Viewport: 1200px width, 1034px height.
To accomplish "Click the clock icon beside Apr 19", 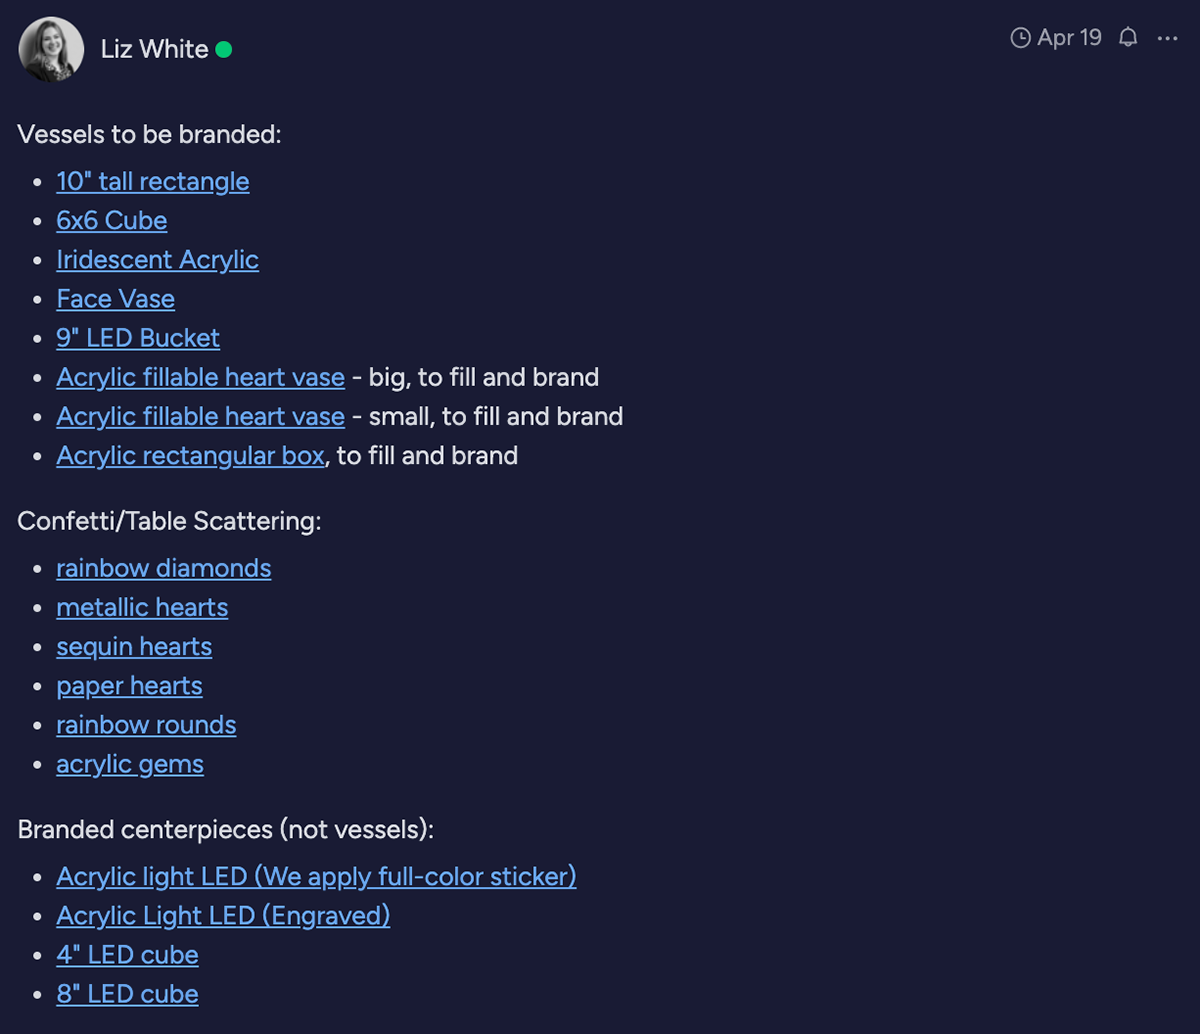I will tap(1021, 38).
